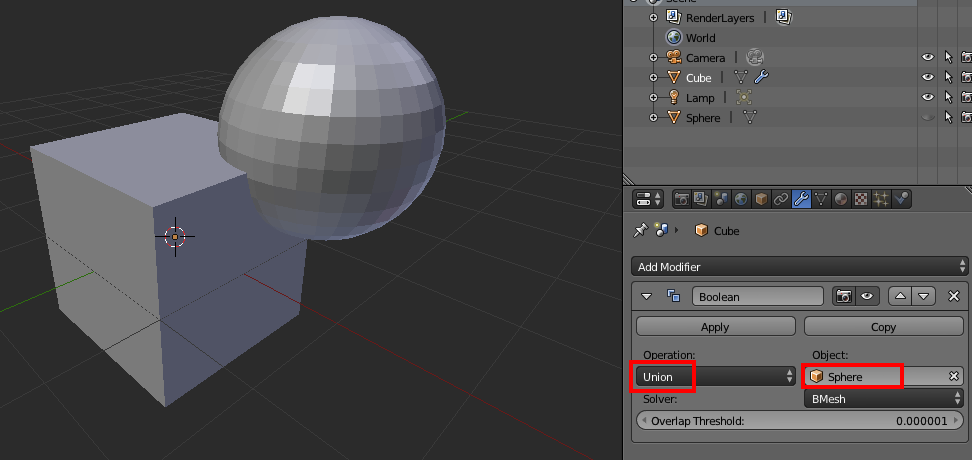972x460 pixels.
Task: Open the Object Data triangle tab
Action: tap(821, 199)
